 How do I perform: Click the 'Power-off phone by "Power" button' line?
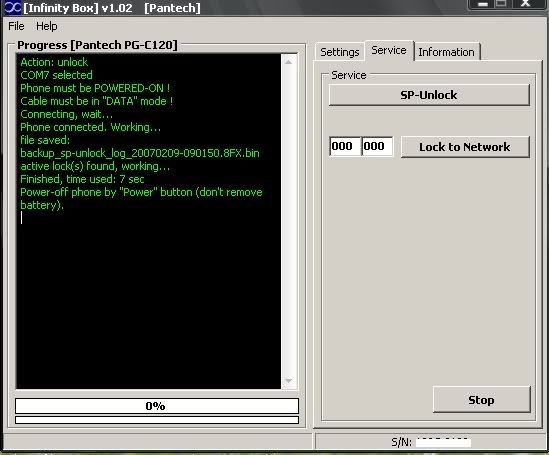[141, 192]
